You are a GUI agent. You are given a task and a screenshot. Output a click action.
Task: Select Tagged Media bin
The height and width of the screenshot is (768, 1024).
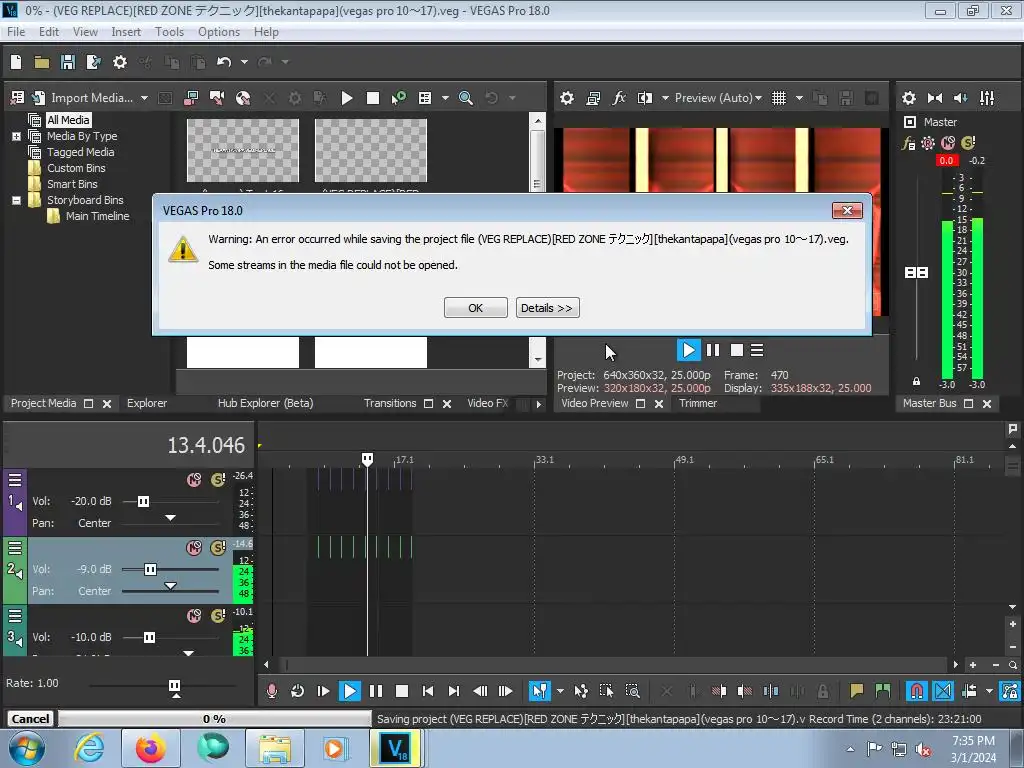coord(80,152)
